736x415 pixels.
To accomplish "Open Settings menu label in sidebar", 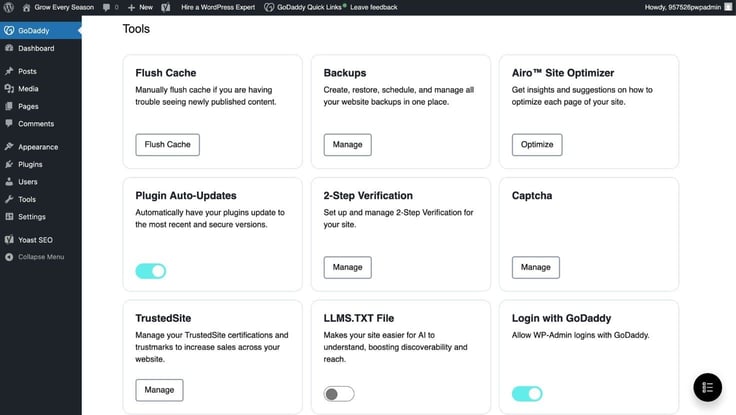I will pyautogui.click(x=32, y=217).
